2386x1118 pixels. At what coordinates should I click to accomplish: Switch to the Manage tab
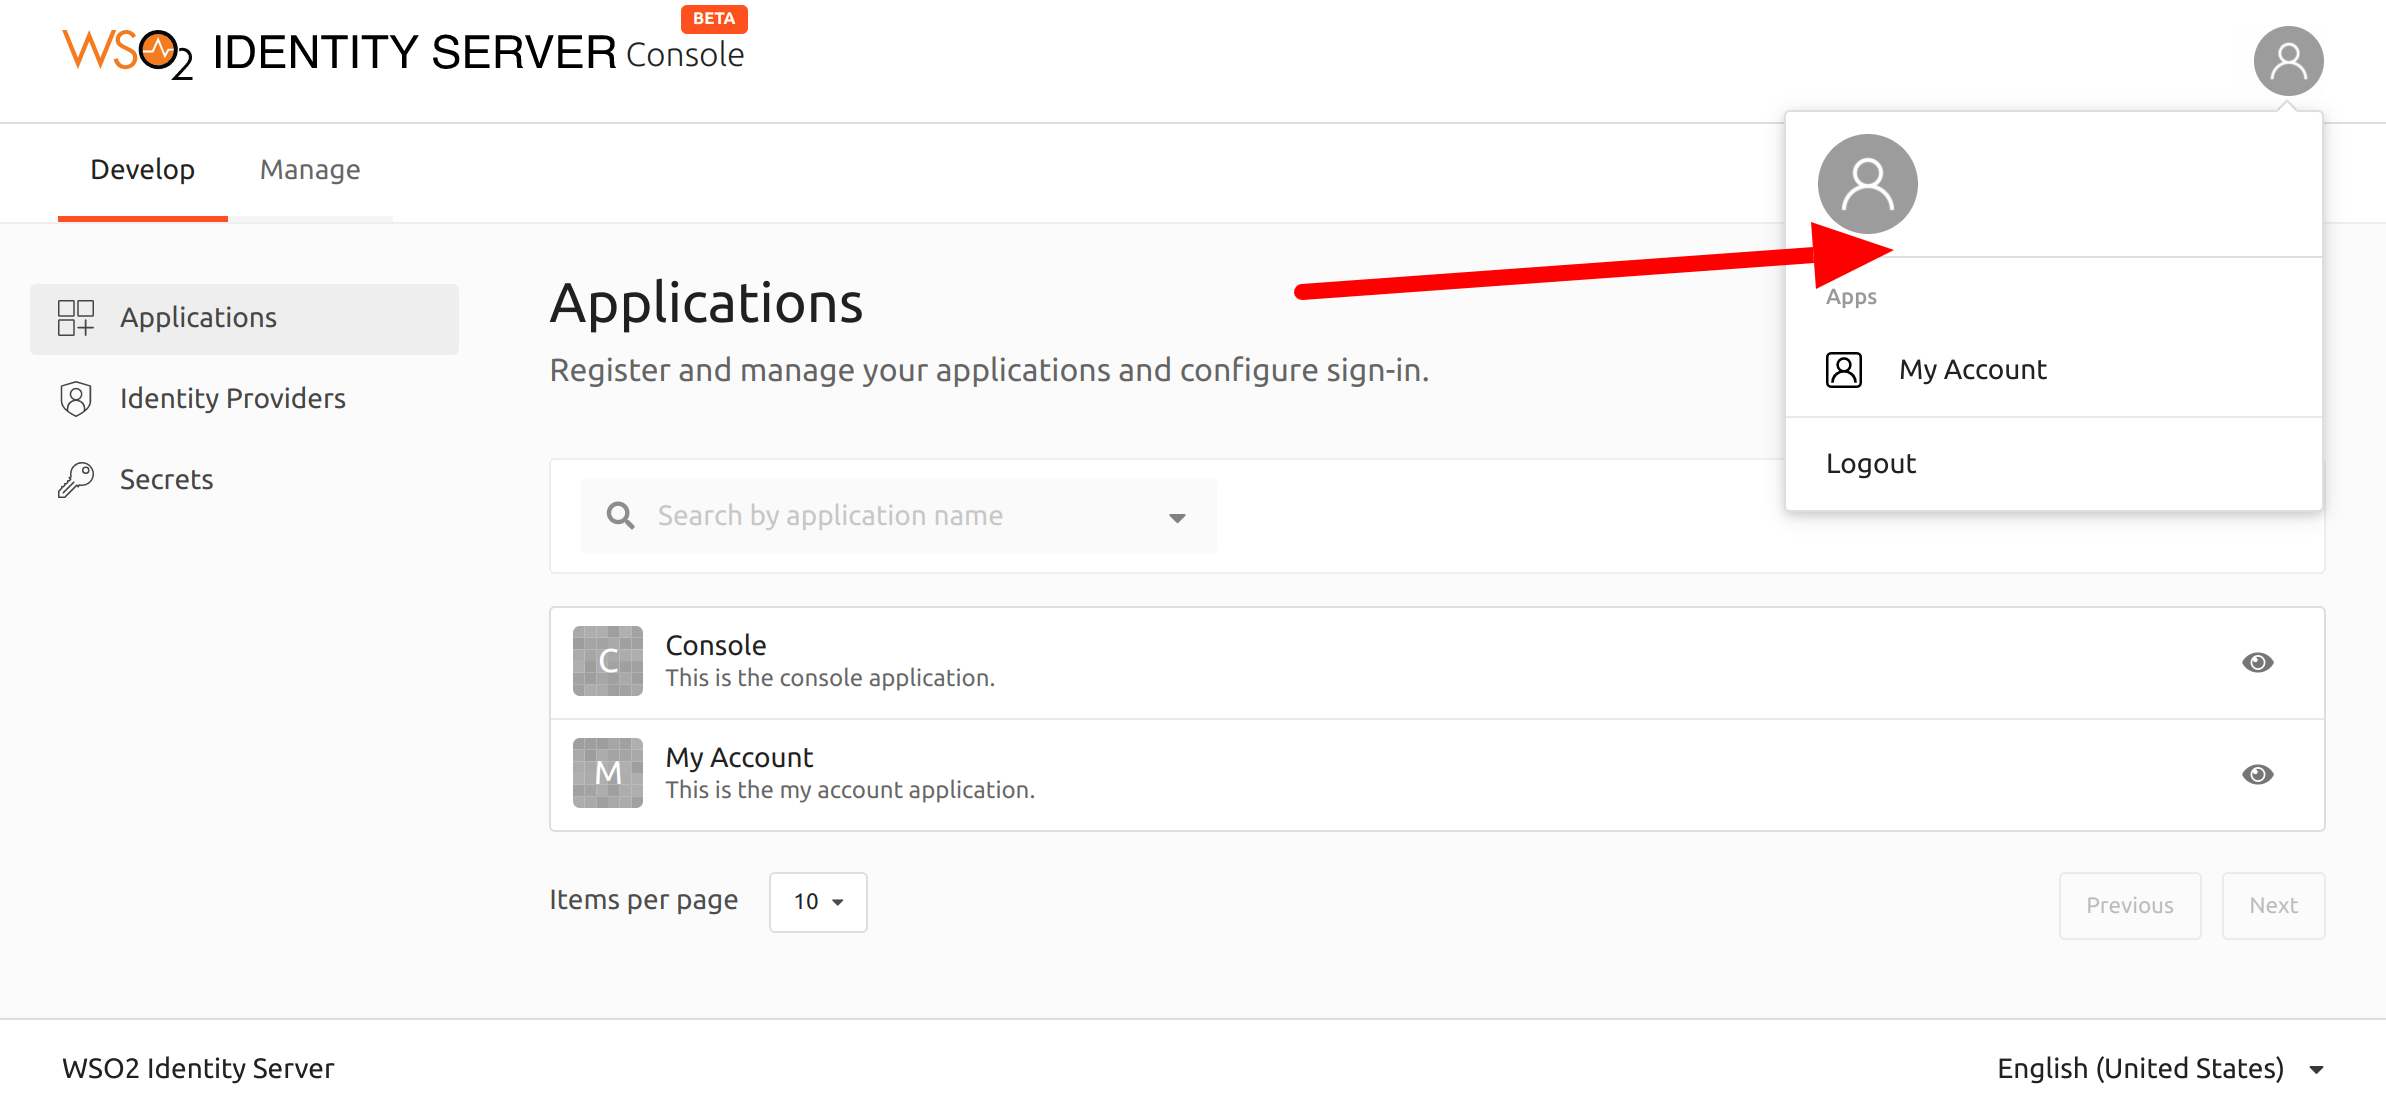[x=310, y=170]
